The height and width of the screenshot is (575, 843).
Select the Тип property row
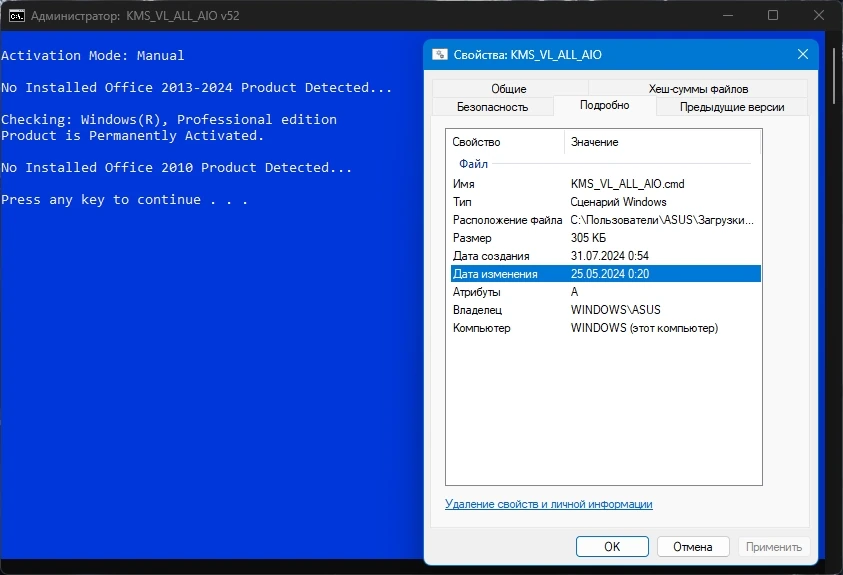point(605,202)
